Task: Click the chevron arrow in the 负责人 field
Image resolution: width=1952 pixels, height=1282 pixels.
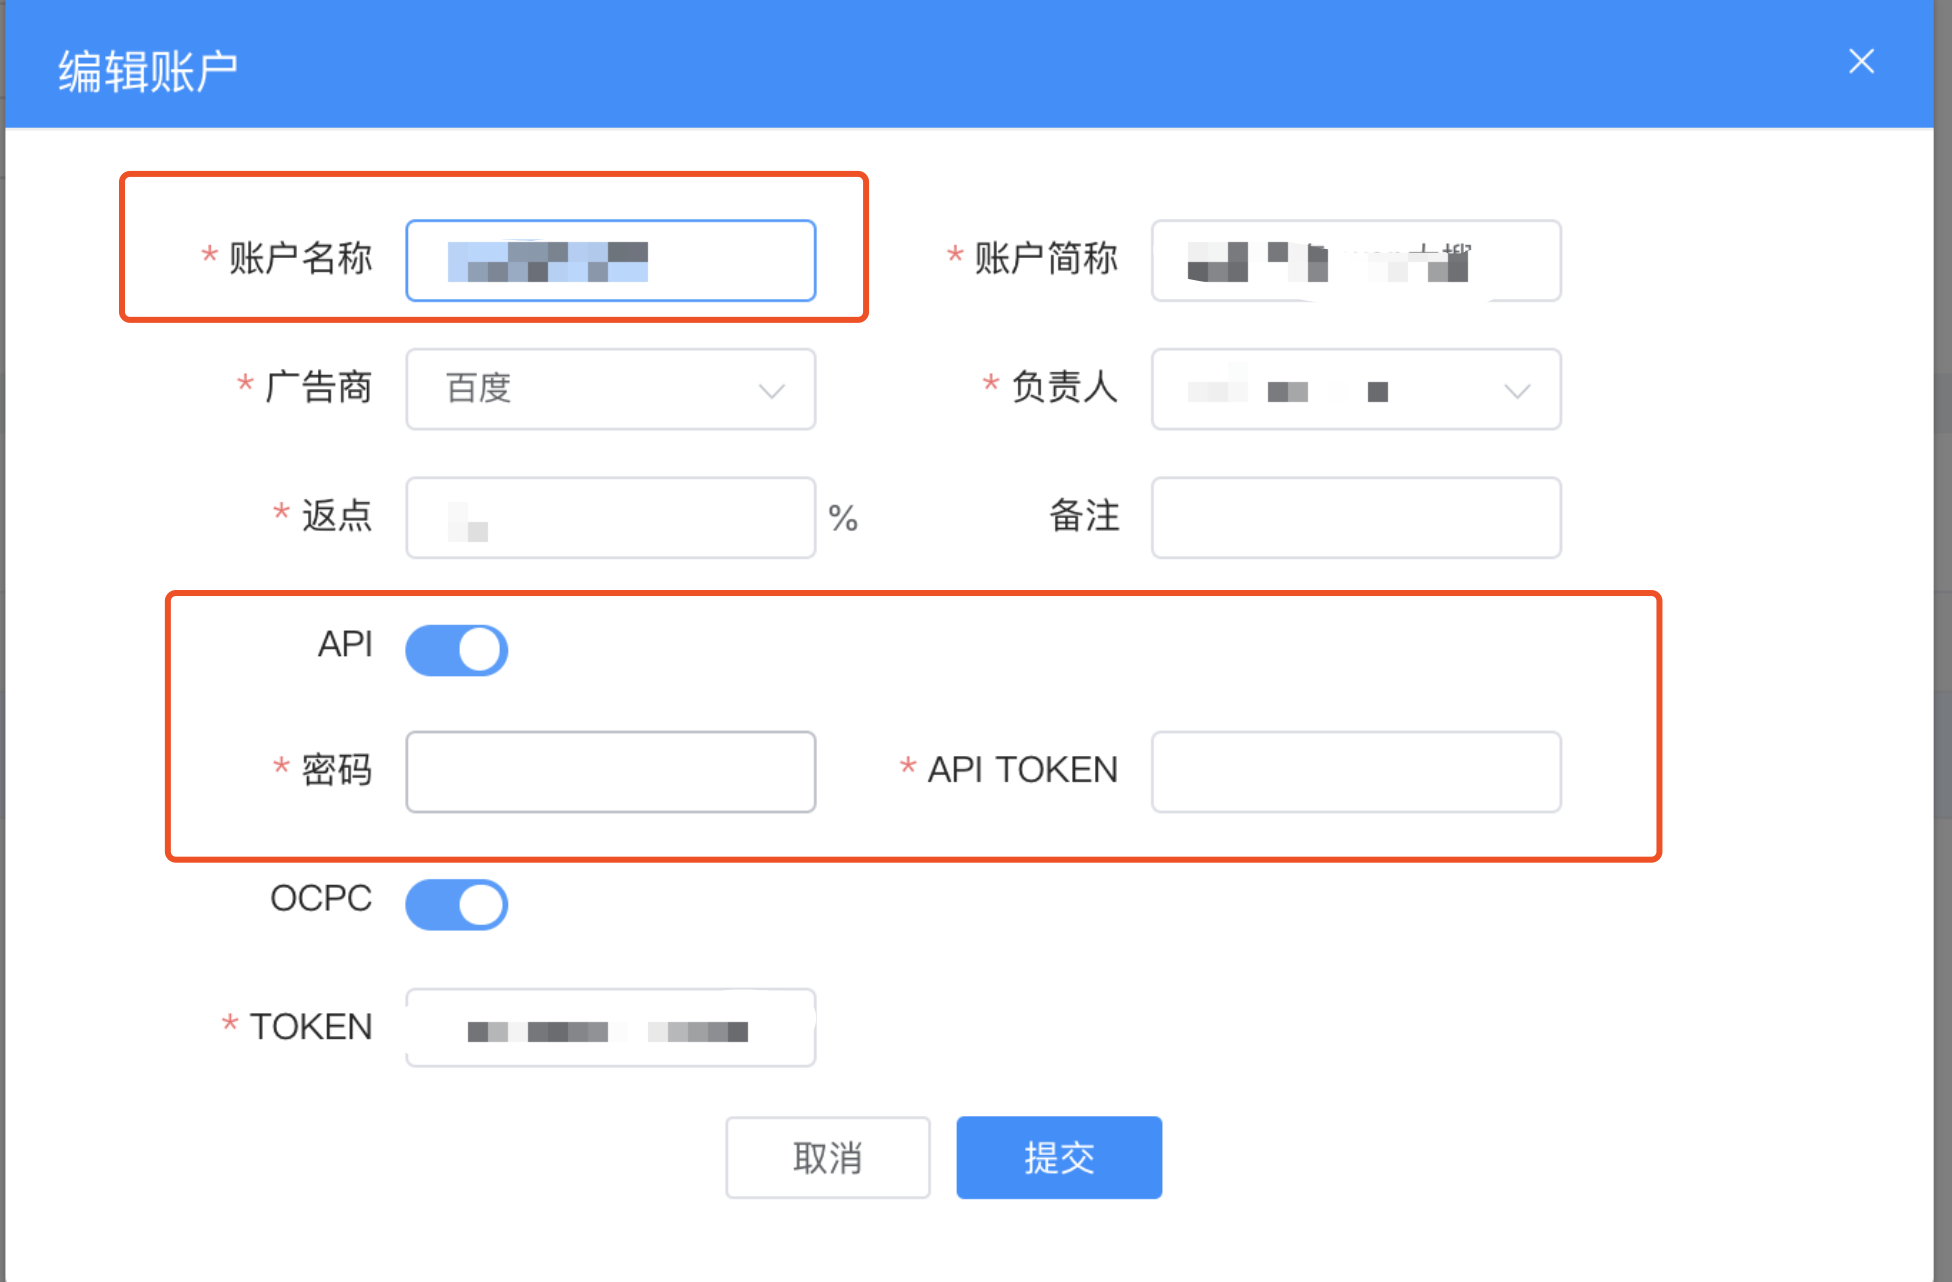Action: tap(1517, 391)
